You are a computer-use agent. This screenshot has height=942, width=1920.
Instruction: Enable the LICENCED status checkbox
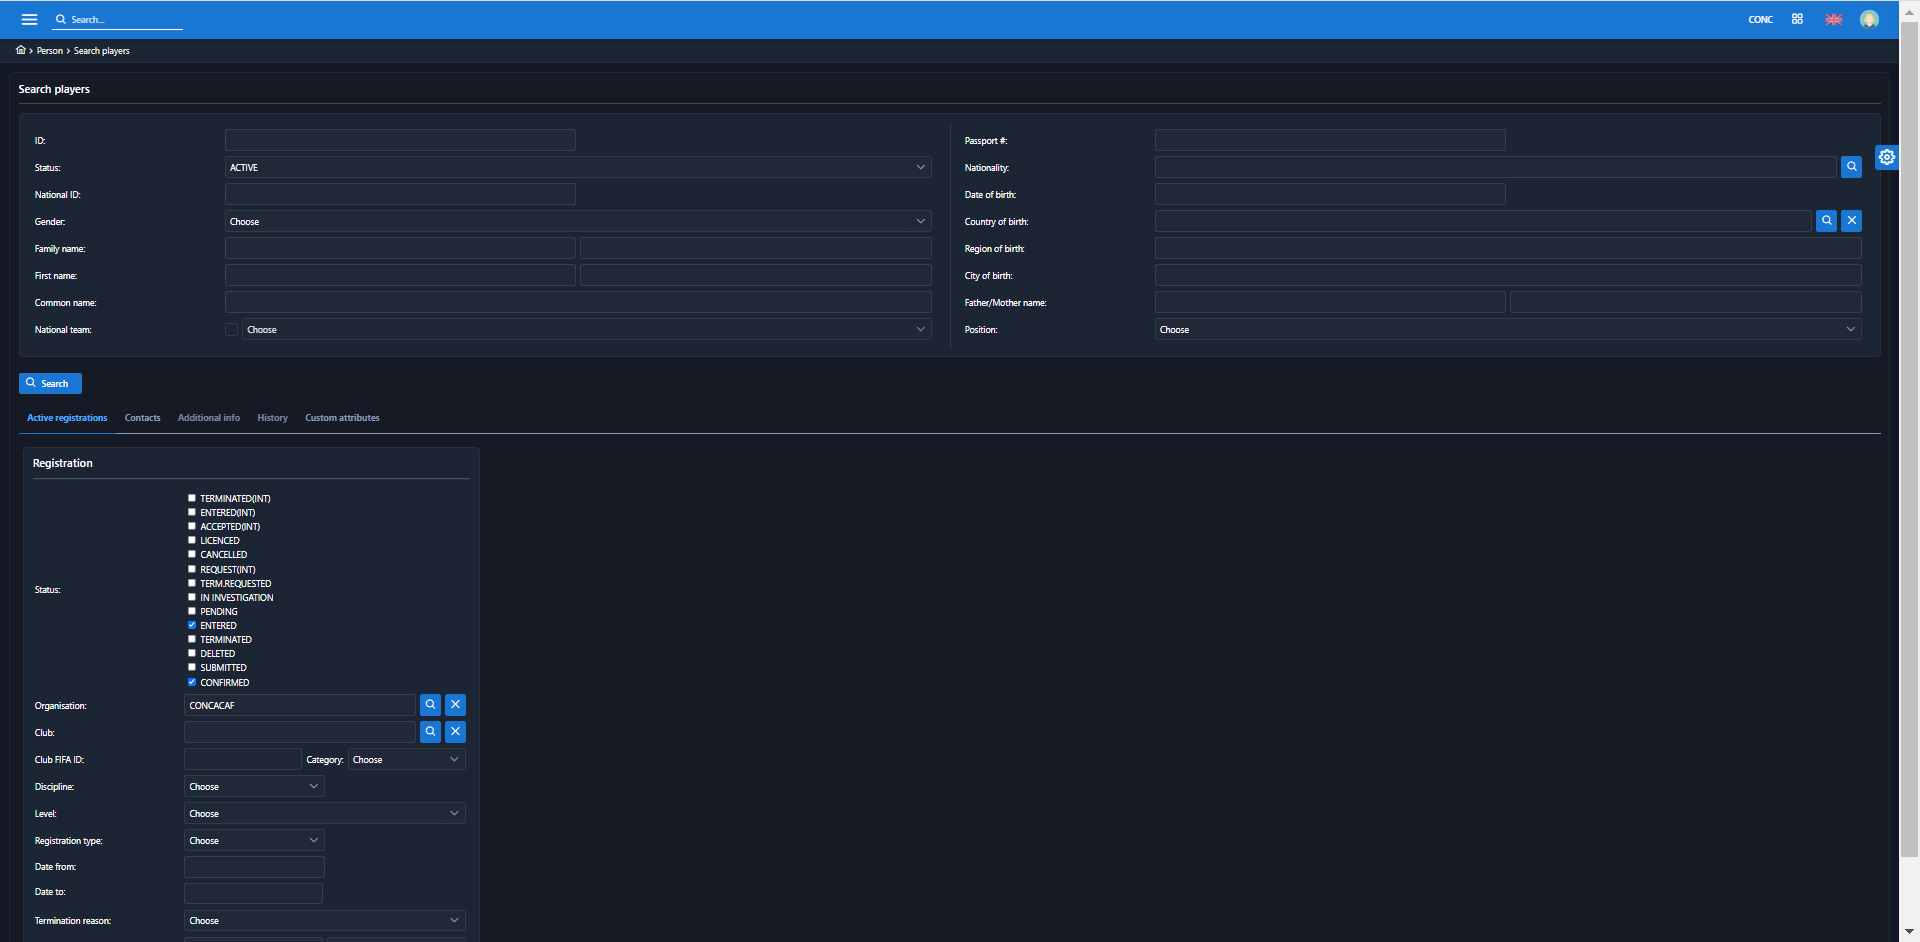tap(192, 540)
